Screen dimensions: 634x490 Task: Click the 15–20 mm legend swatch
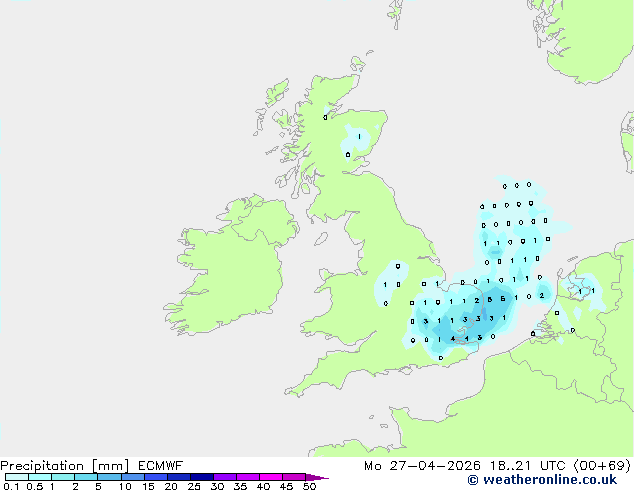coord(156,477)
